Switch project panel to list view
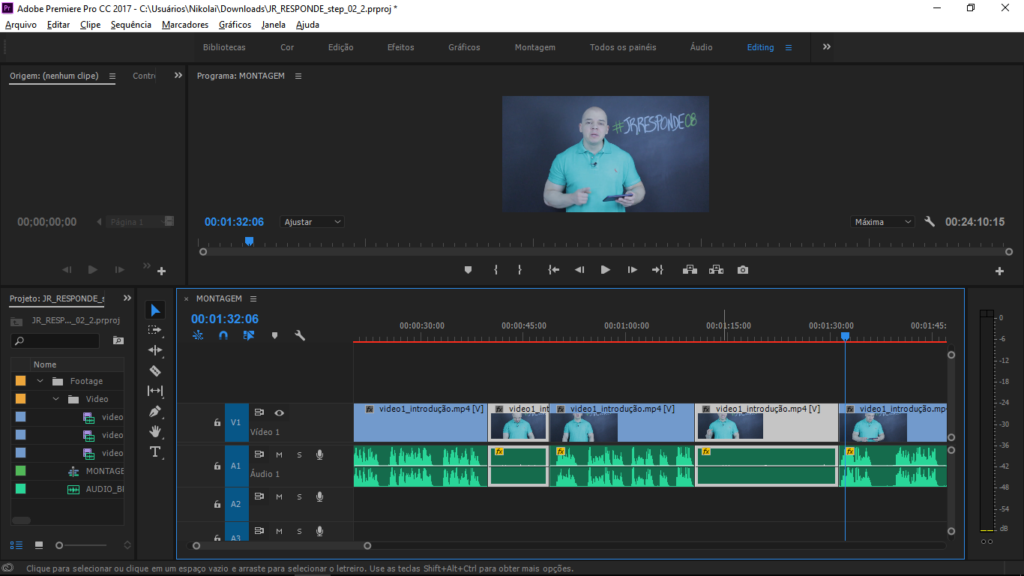This screenshot has width=1024, height=576. tap(16, 545)
